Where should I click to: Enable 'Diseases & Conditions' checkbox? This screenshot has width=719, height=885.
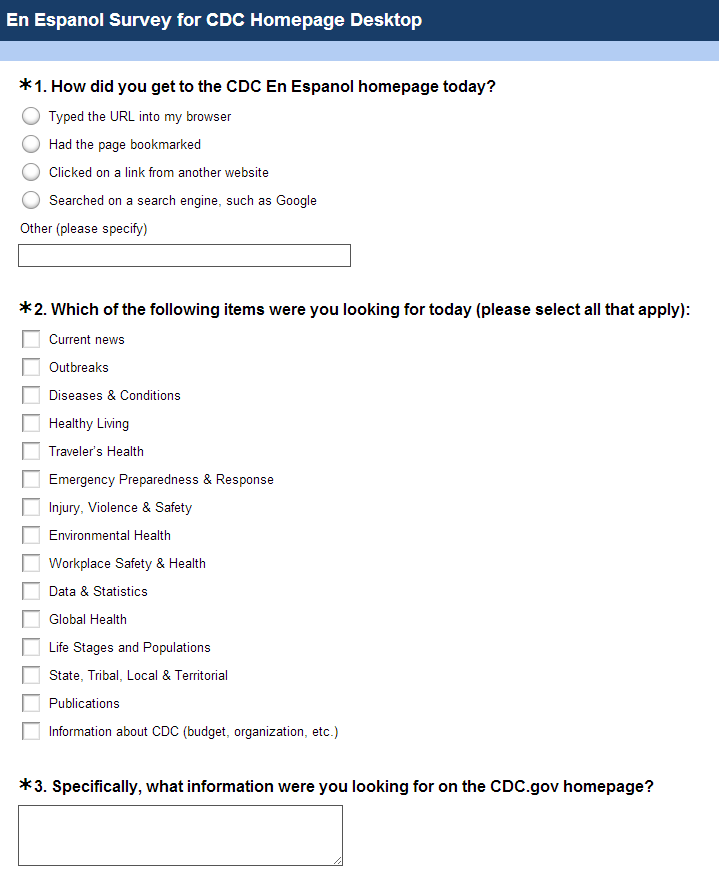point(31,395)
